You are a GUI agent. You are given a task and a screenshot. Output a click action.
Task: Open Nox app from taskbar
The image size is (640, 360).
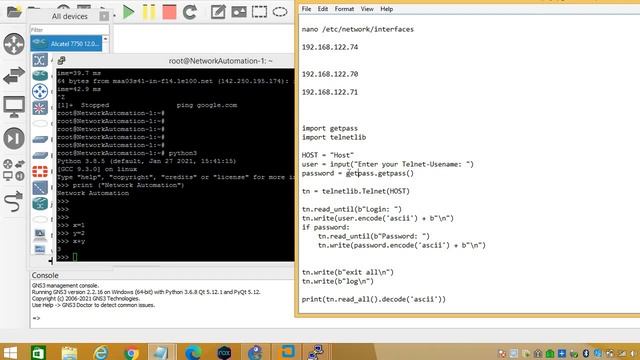tap(224, 352)
